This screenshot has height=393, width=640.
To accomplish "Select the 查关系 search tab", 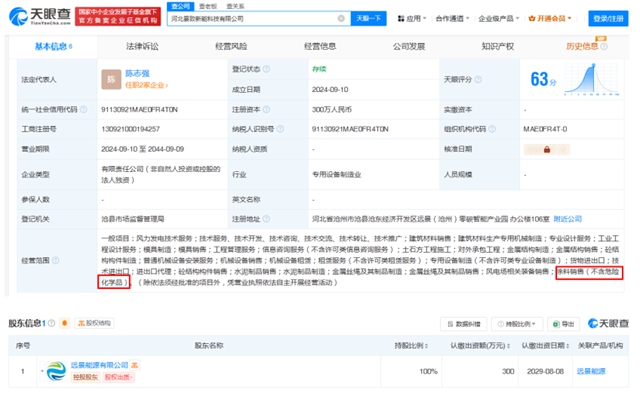I will point(236,7).
